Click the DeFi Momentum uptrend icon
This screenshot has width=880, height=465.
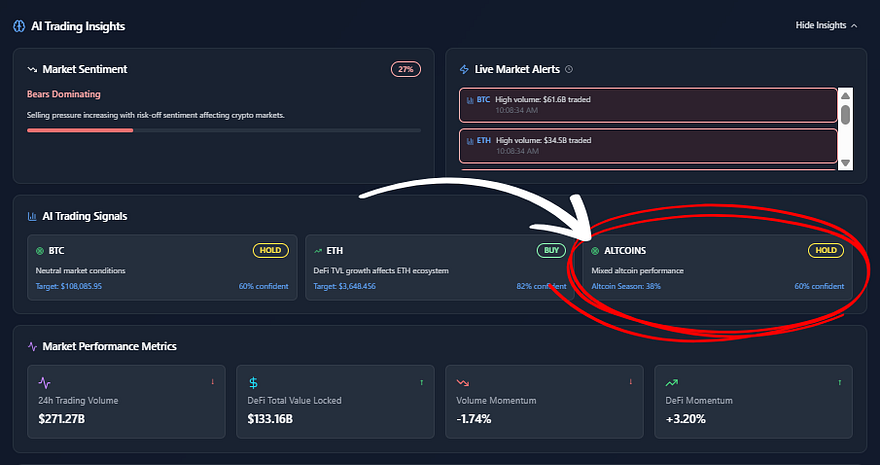tap(672, 382)
